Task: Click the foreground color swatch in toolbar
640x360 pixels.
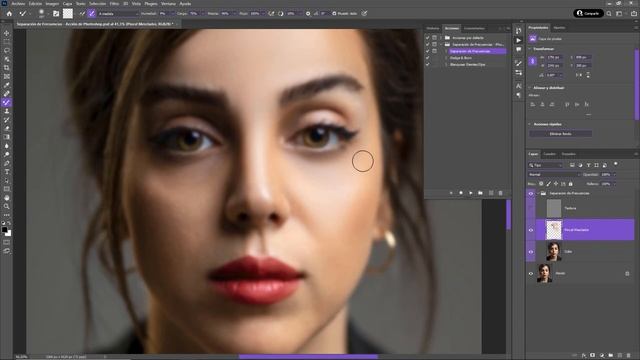Action: click(4, 230)
